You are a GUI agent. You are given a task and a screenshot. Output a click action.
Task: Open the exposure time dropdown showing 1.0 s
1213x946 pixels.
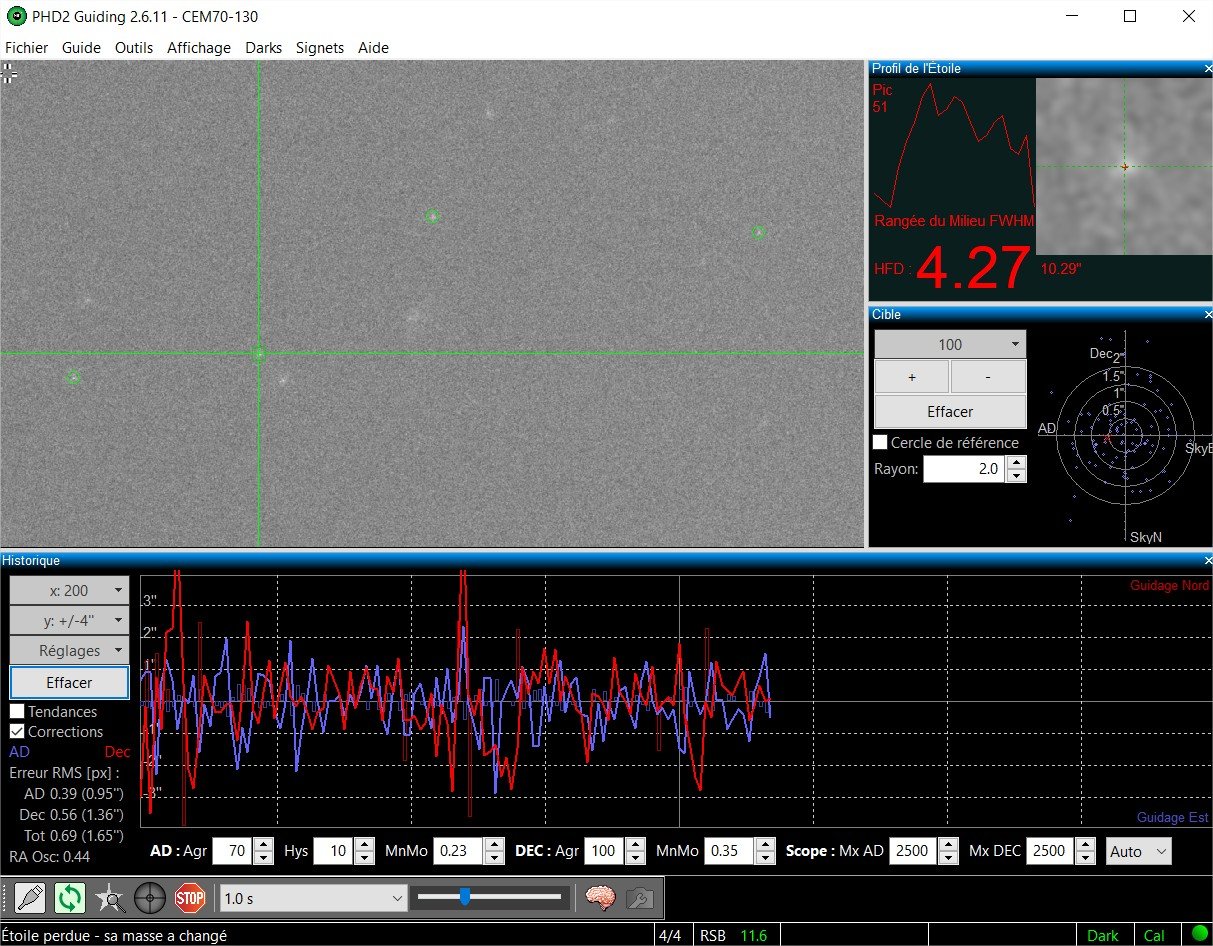tap(312, 898)
